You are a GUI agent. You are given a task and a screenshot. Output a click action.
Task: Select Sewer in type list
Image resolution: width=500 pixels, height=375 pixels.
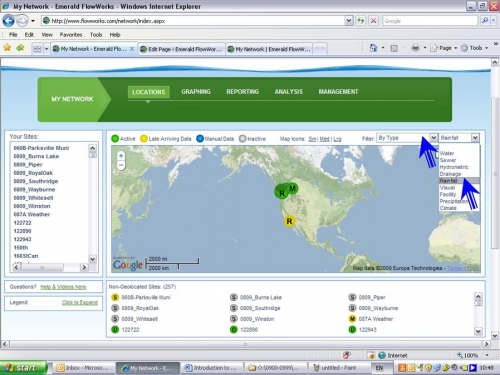448,160
